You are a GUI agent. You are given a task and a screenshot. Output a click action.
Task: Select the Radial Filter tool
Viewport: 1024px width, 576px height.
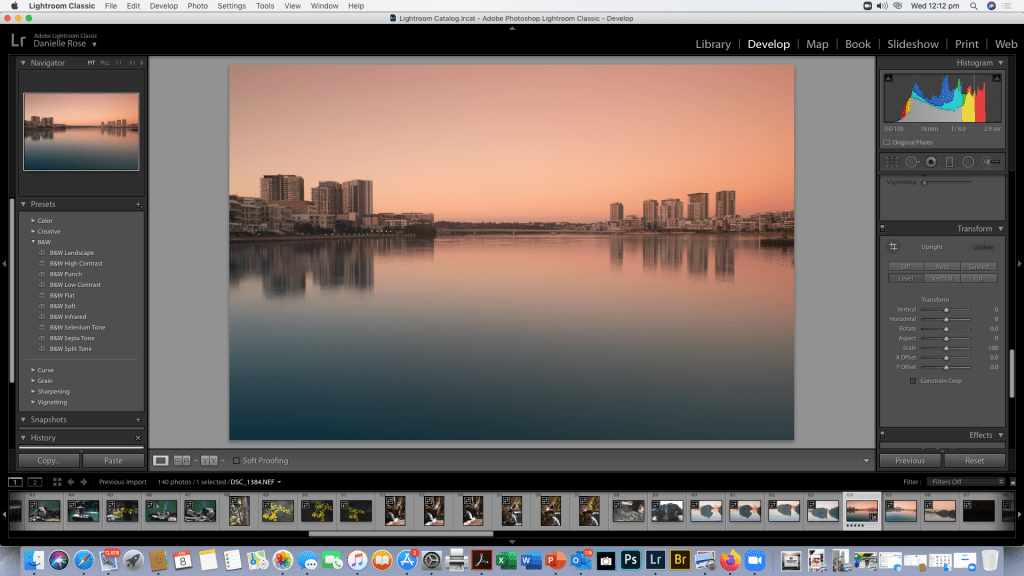pyautogui.click(x=968, y=162)
